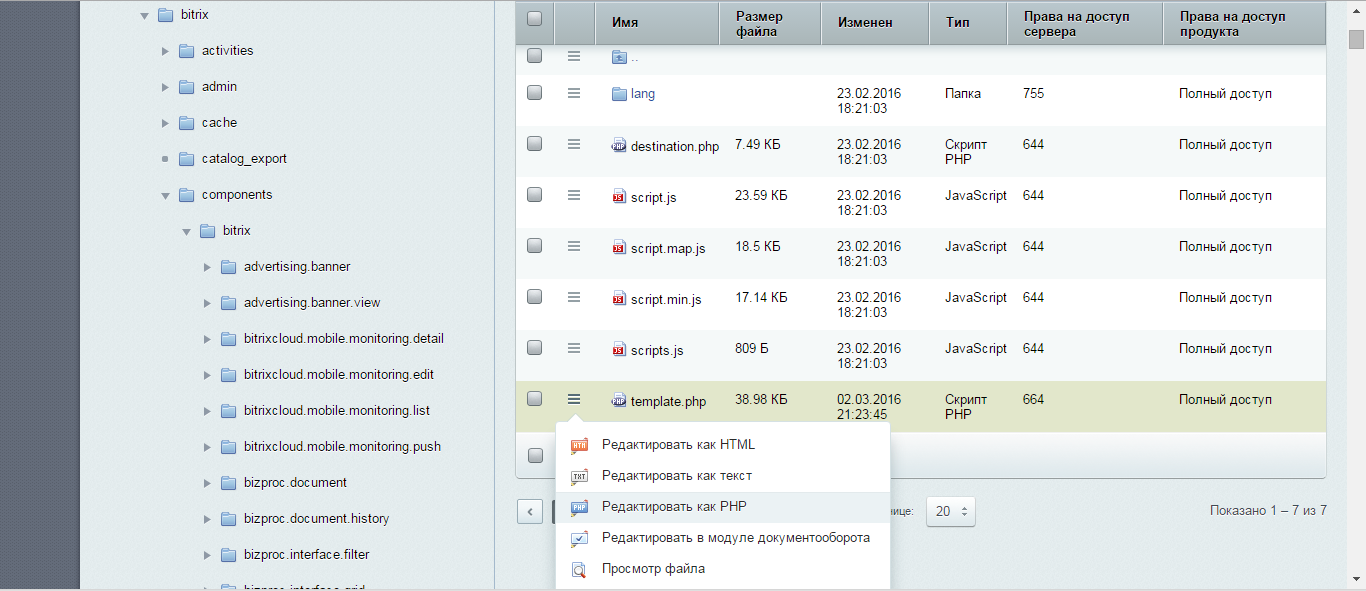Click the JS file icon beside script.map.js
Viewport: 1366px width, 591px height.
click(619, 248)
